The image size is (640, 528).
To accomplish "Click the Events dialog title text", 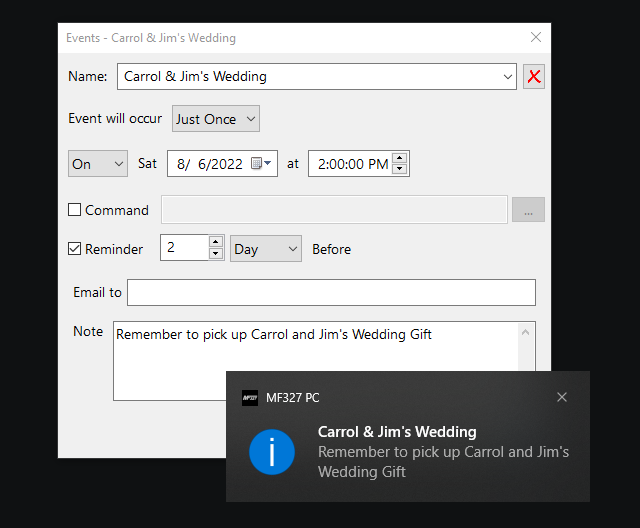I will (151, 38).
